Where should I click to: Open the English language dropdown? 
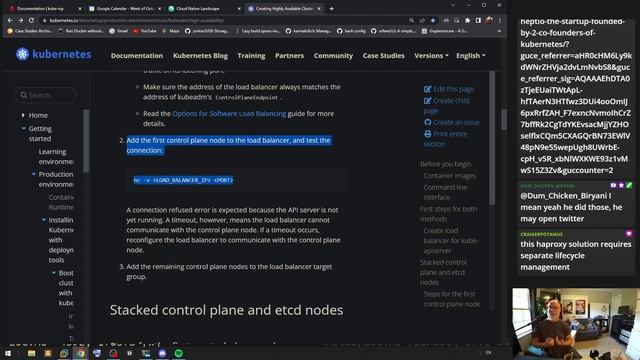coord(471,56)
